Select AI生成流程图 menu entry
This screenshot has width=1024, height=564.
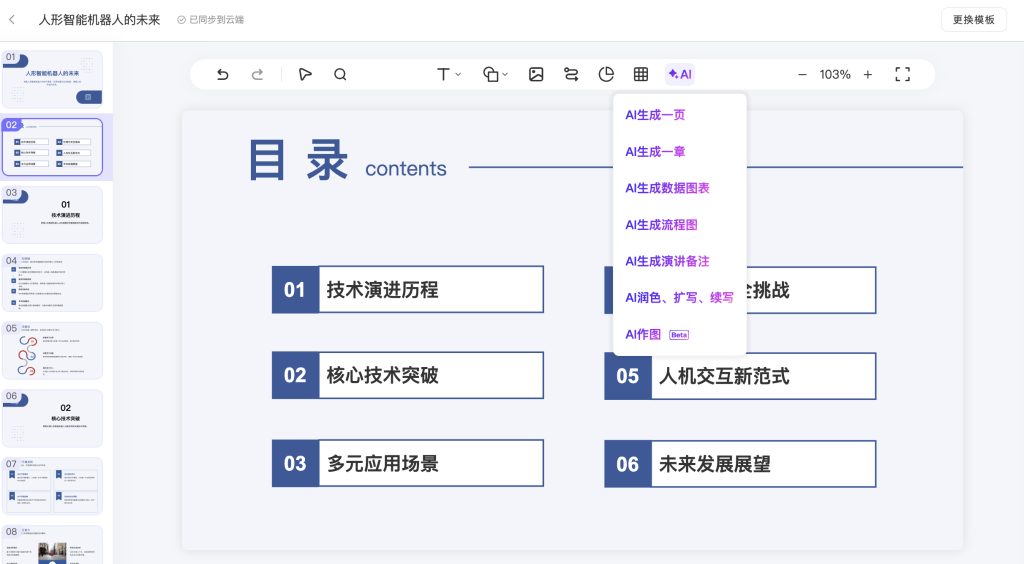tap(661, 225)
